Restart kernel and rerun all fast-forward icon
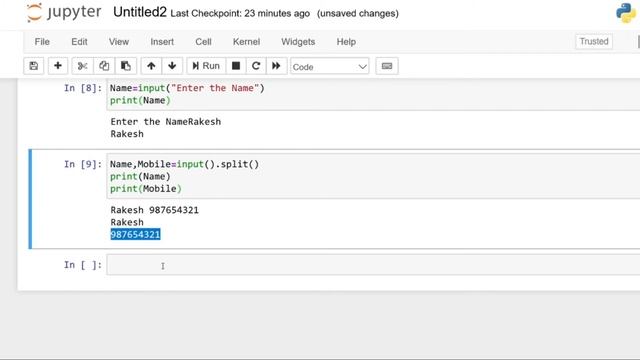The height and width of the screenshot is (360, 640). coord(276,66)
